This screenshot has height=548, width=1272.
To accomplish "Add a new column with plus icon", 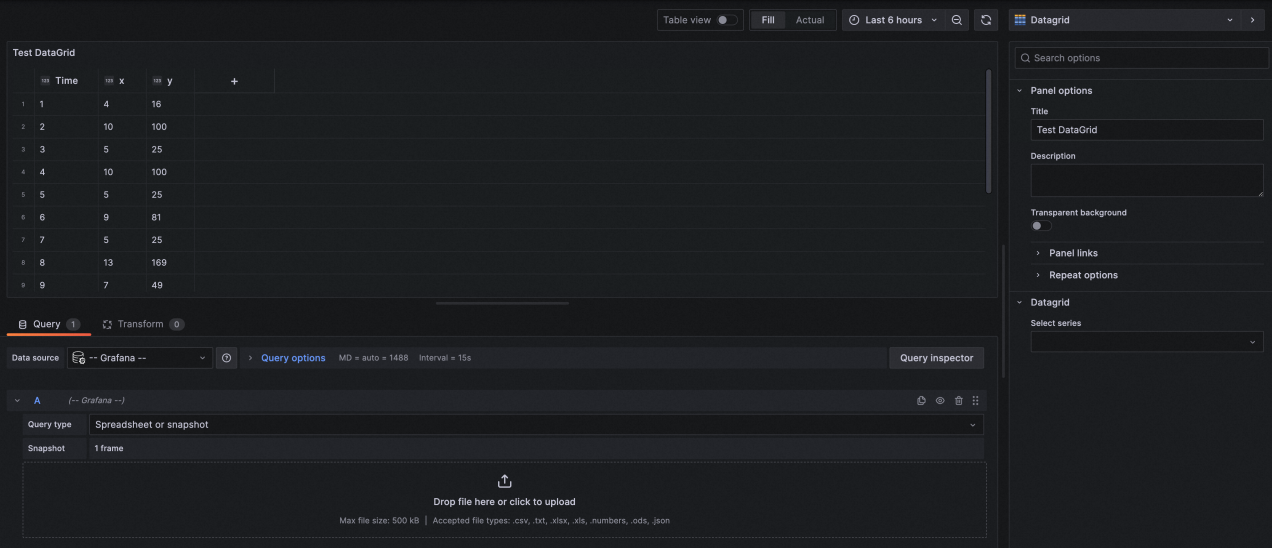I will pyautogui.click(x=234, y=81).
